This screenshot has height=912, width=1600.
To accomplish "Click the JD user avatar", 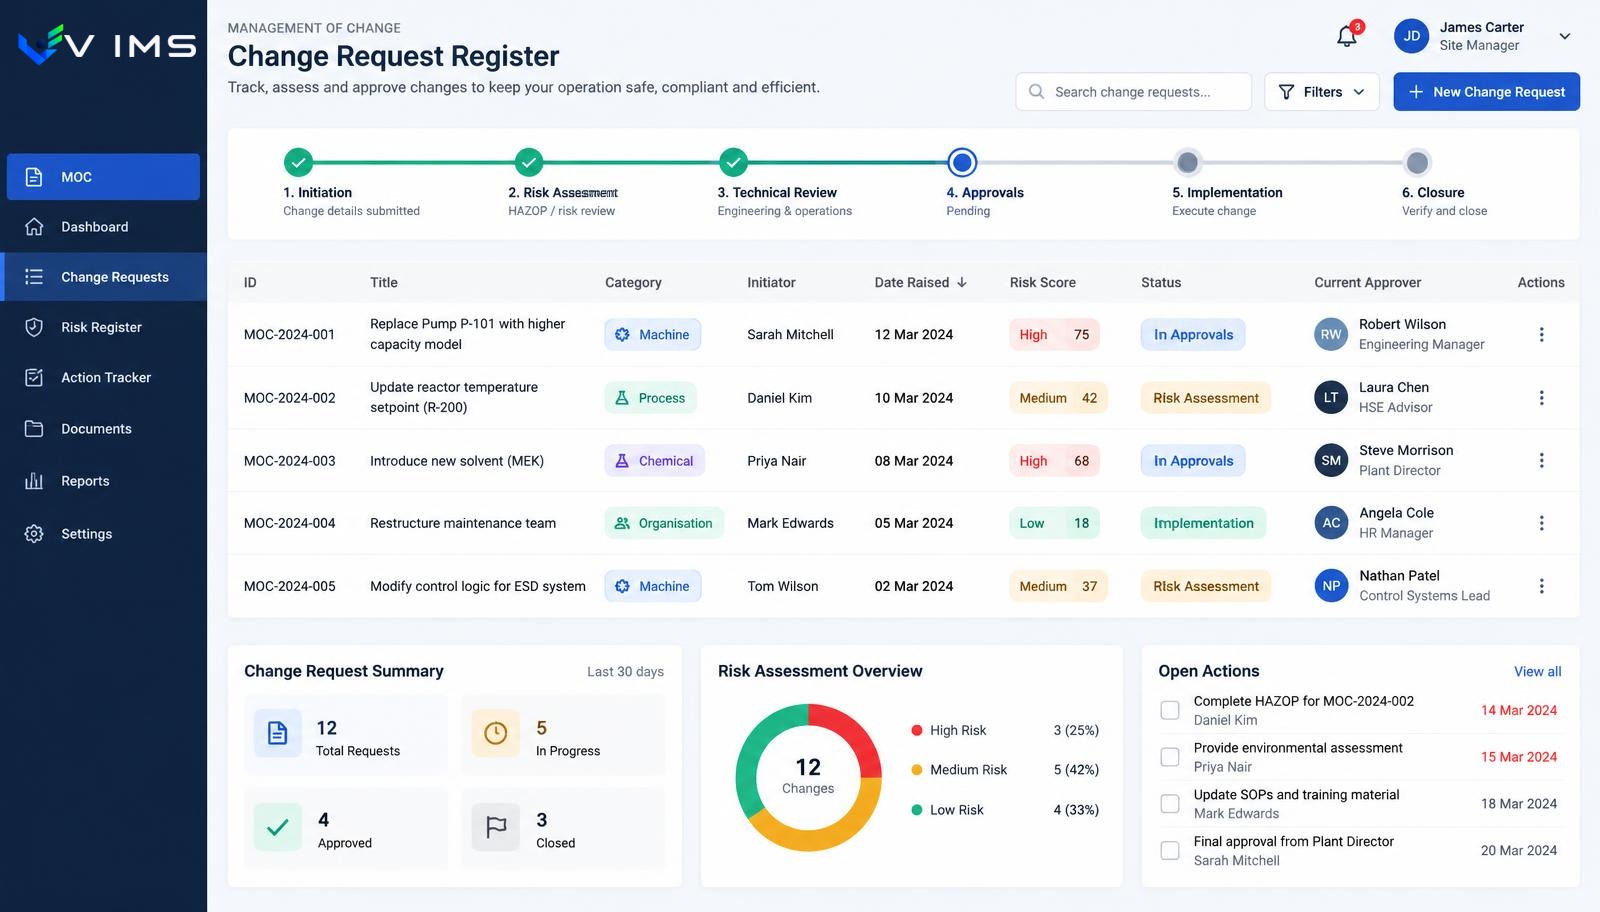I will click(1411, 36).
